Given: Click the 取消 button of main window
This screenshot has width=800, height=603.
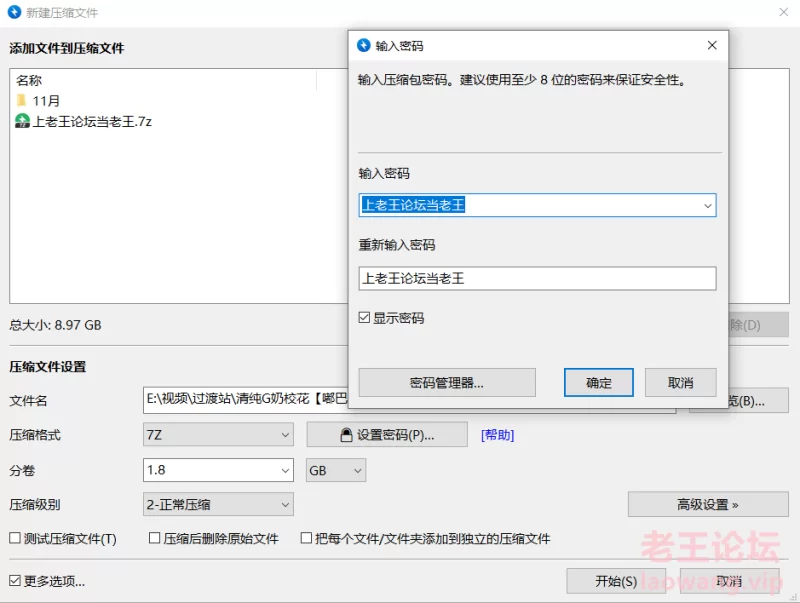Looking at the screenshot, I should (x=730, y=581).
